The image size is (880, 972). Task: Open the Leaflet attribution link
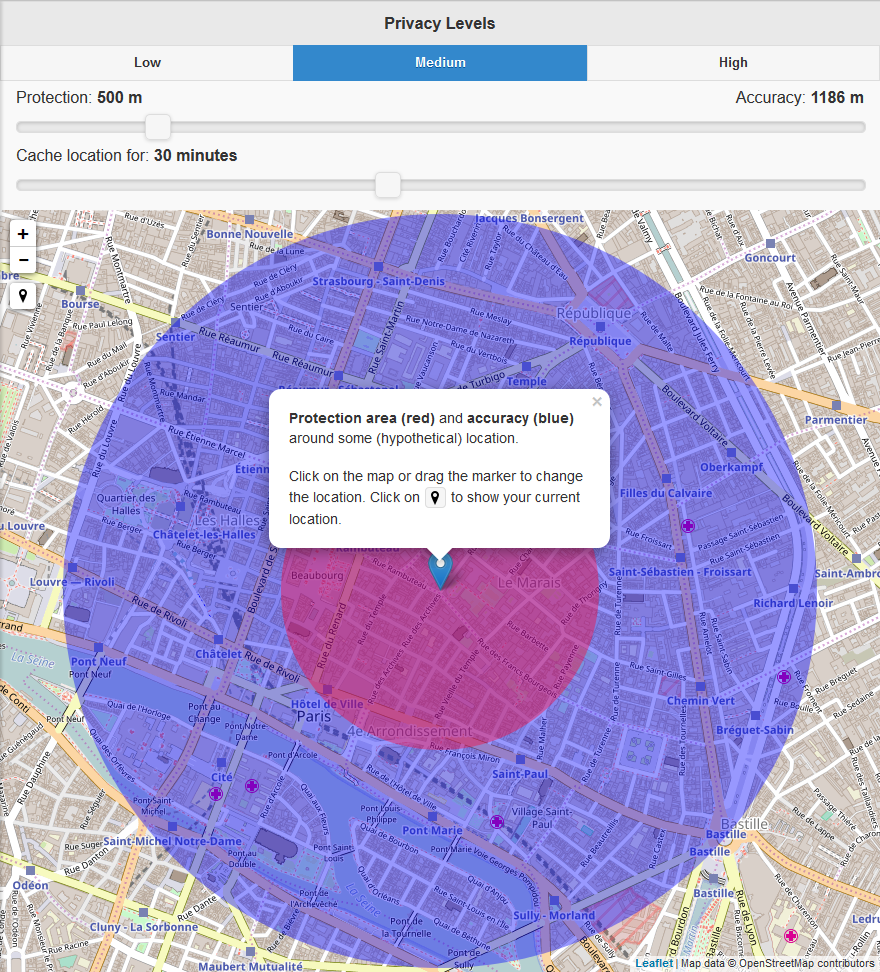(654, 963)
